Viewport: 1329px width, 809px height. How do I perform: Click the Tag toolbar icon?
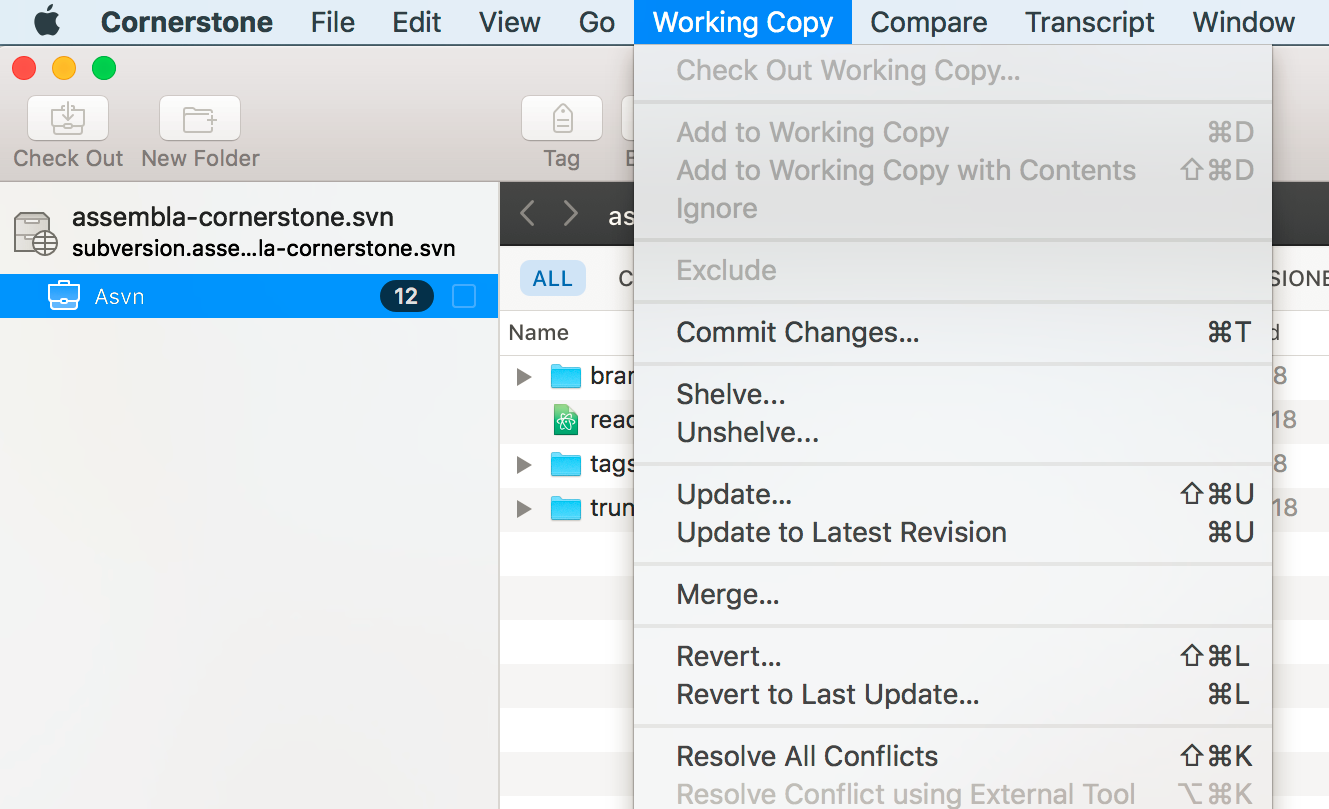point(562,119)
